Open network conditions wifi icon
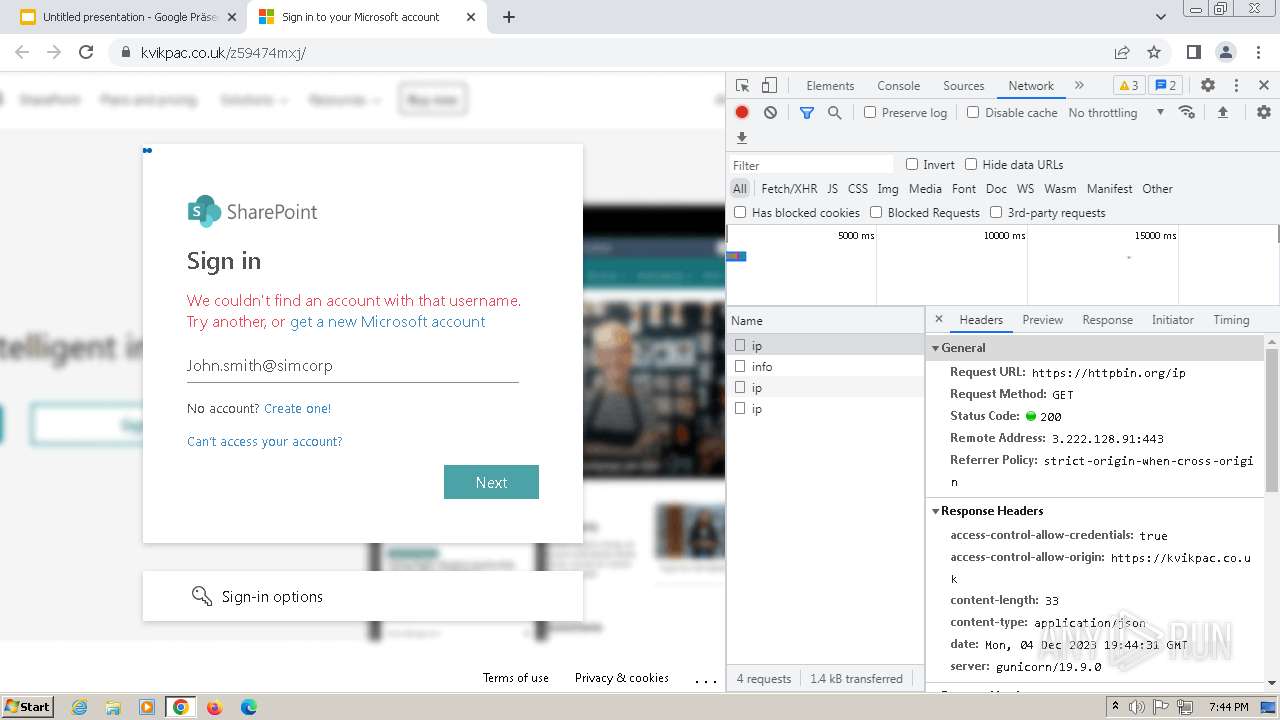Viewport: 1280px width, 720px height. pos(1187,113)
